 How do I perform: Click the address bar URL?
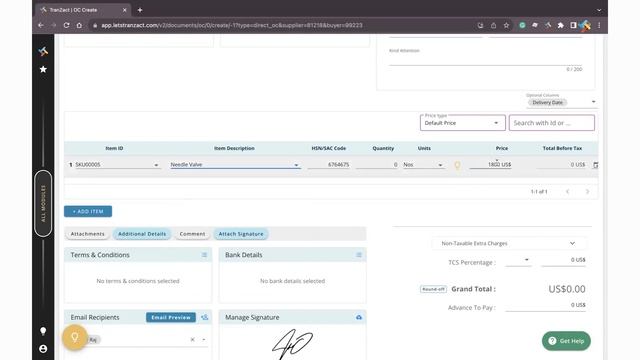pyautogui.click(x=232, y=25)
